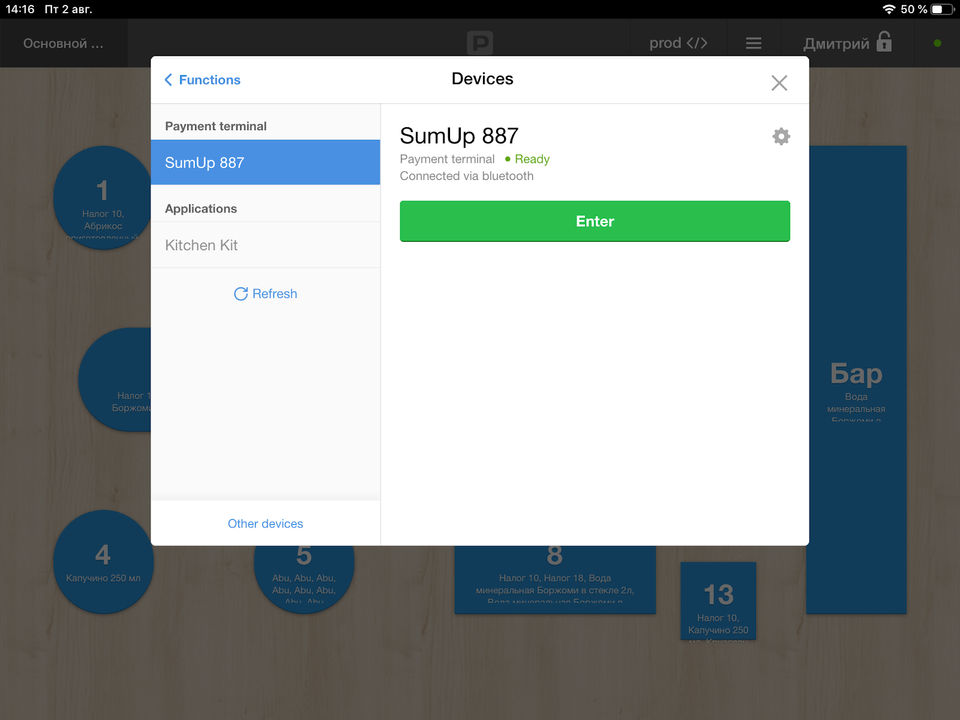The image size is (960, 720).
Task: Select table 8 on the floor plan
Action: [x=555, y=579]
